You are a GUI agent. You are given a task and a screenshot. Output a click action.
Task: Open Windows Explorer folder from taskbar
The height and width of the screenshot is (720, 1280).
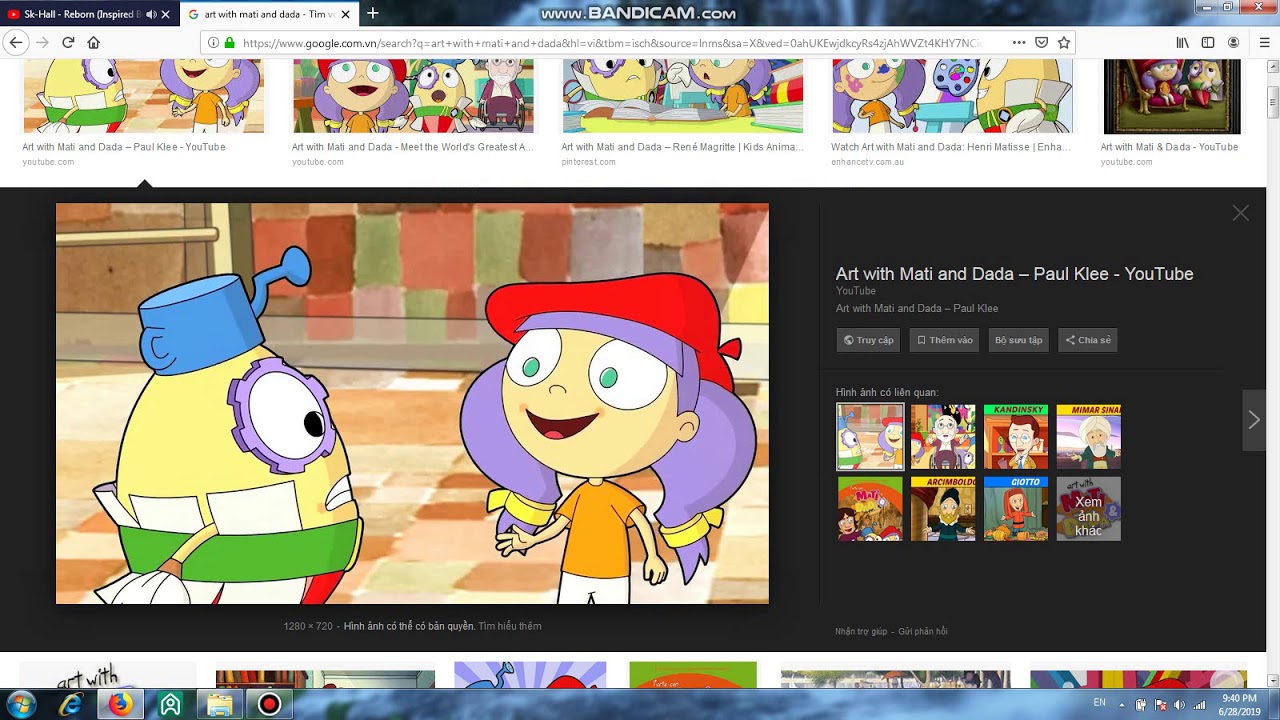(x=219, y=704)
